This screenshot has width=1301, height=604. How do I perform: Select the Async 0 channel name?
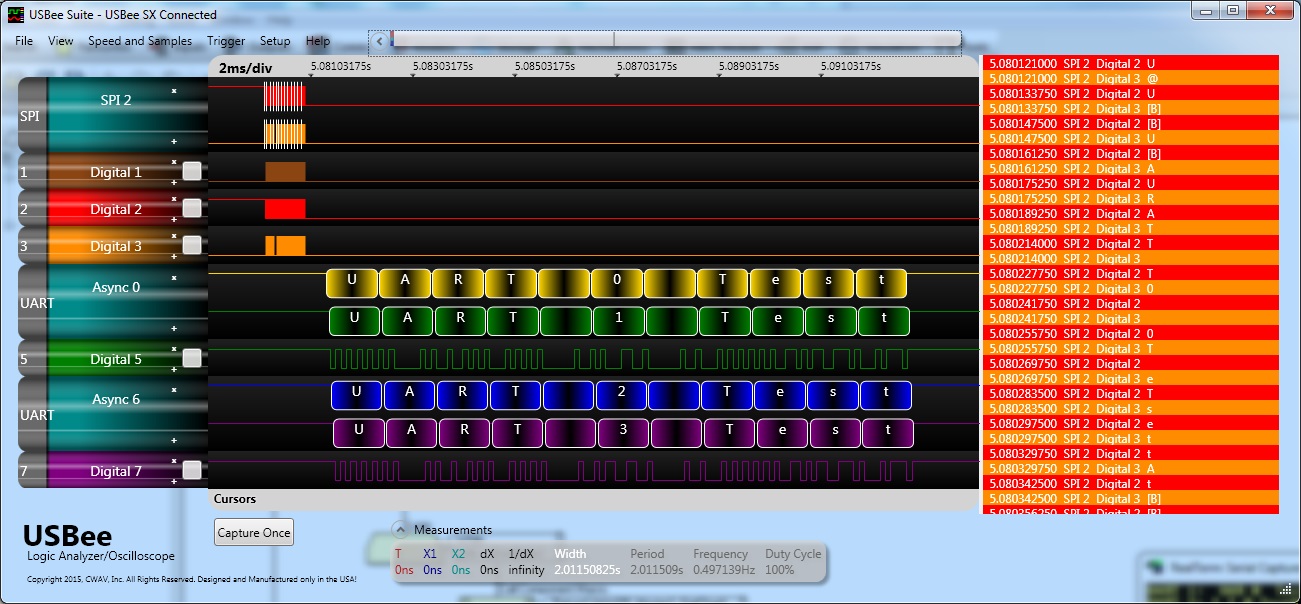click(116, 287)
